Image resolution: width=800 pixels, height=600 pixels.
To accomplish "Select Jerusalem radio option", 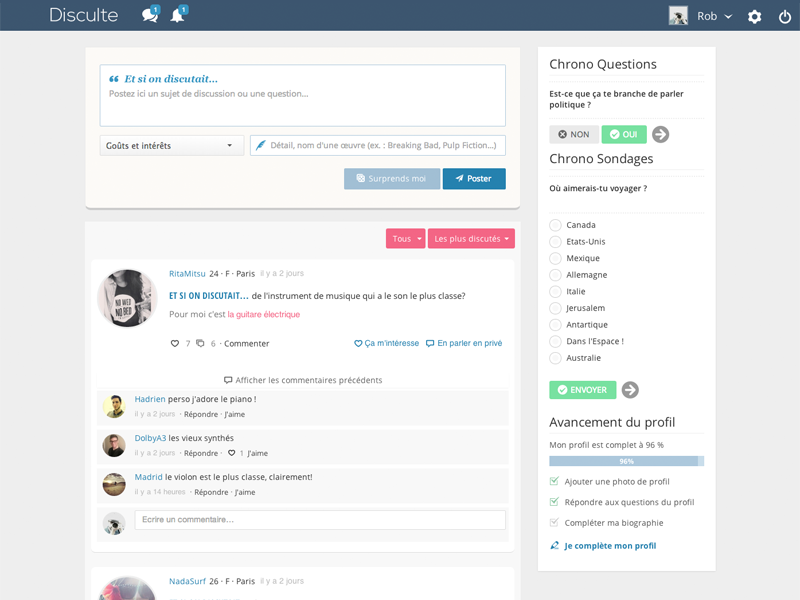I will pyautogui.click(x=555, y=308).
